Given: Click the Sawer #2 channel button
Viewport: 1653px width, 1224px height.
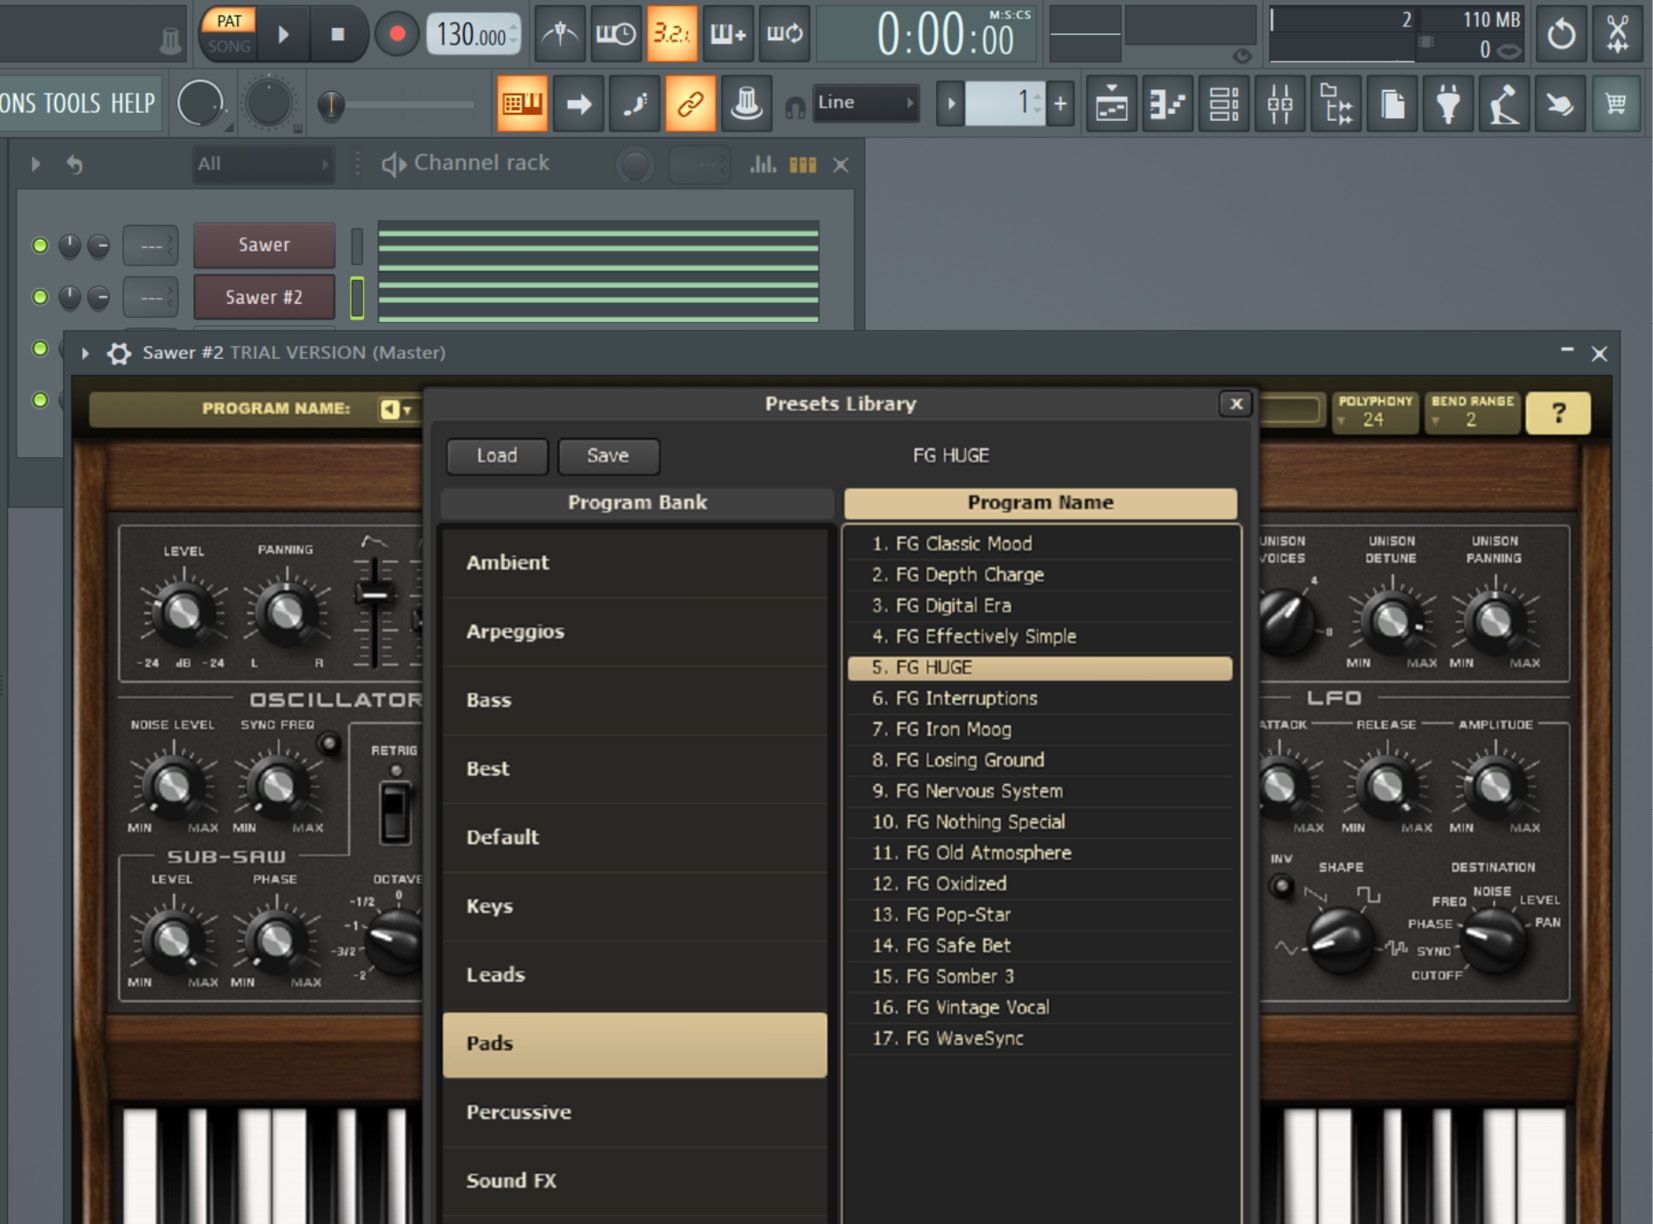Looking at the screenshot, I should point(264,297).
